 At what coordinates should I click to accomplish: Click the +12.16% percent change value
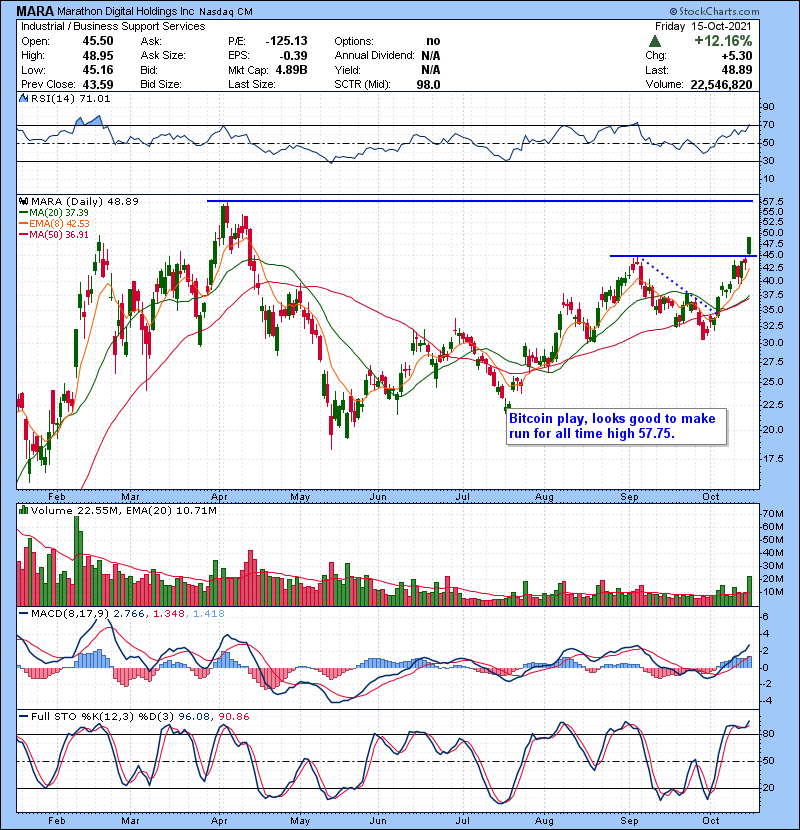[x=723, y=41]
